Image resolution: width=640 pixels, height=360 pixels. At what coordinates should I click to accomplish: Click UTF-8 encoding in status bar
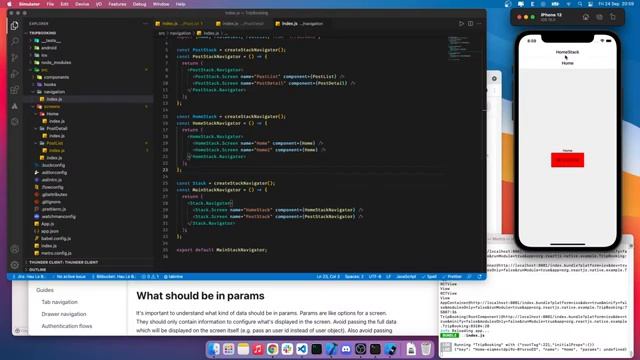pyautogui.click(x=375, y=277)
